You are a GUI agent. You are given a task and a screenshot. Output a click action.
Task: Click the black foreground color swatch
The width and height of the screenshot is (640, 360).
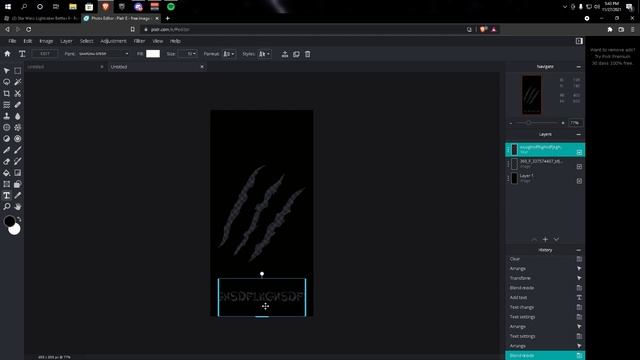click(9, 222)
